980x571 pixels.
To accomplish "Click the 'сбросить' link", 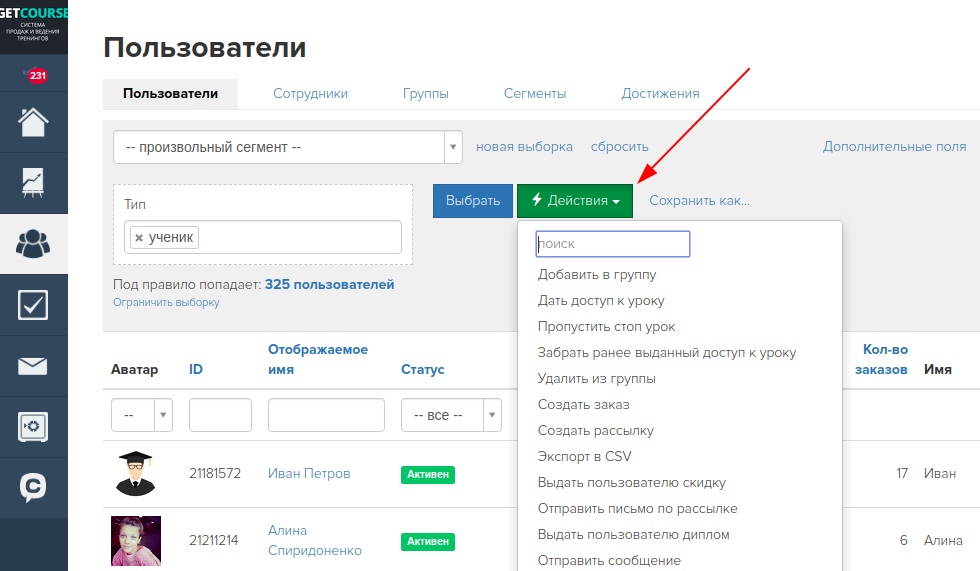I will 619,147.
